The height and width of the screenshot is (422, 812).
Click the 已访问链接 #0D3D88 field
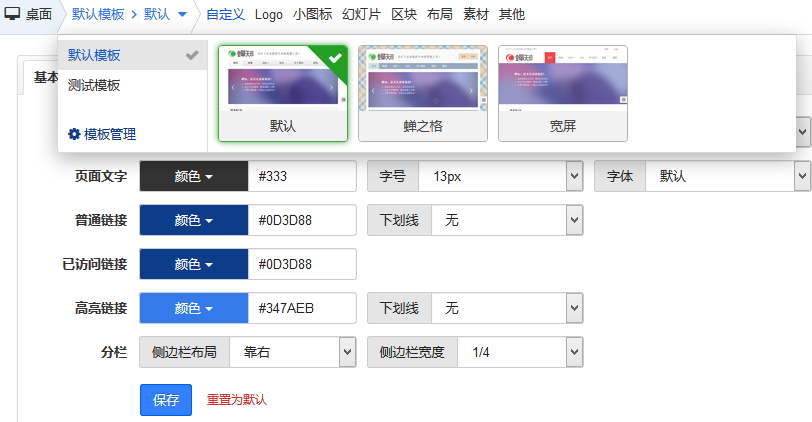click(x=302, y=264)
